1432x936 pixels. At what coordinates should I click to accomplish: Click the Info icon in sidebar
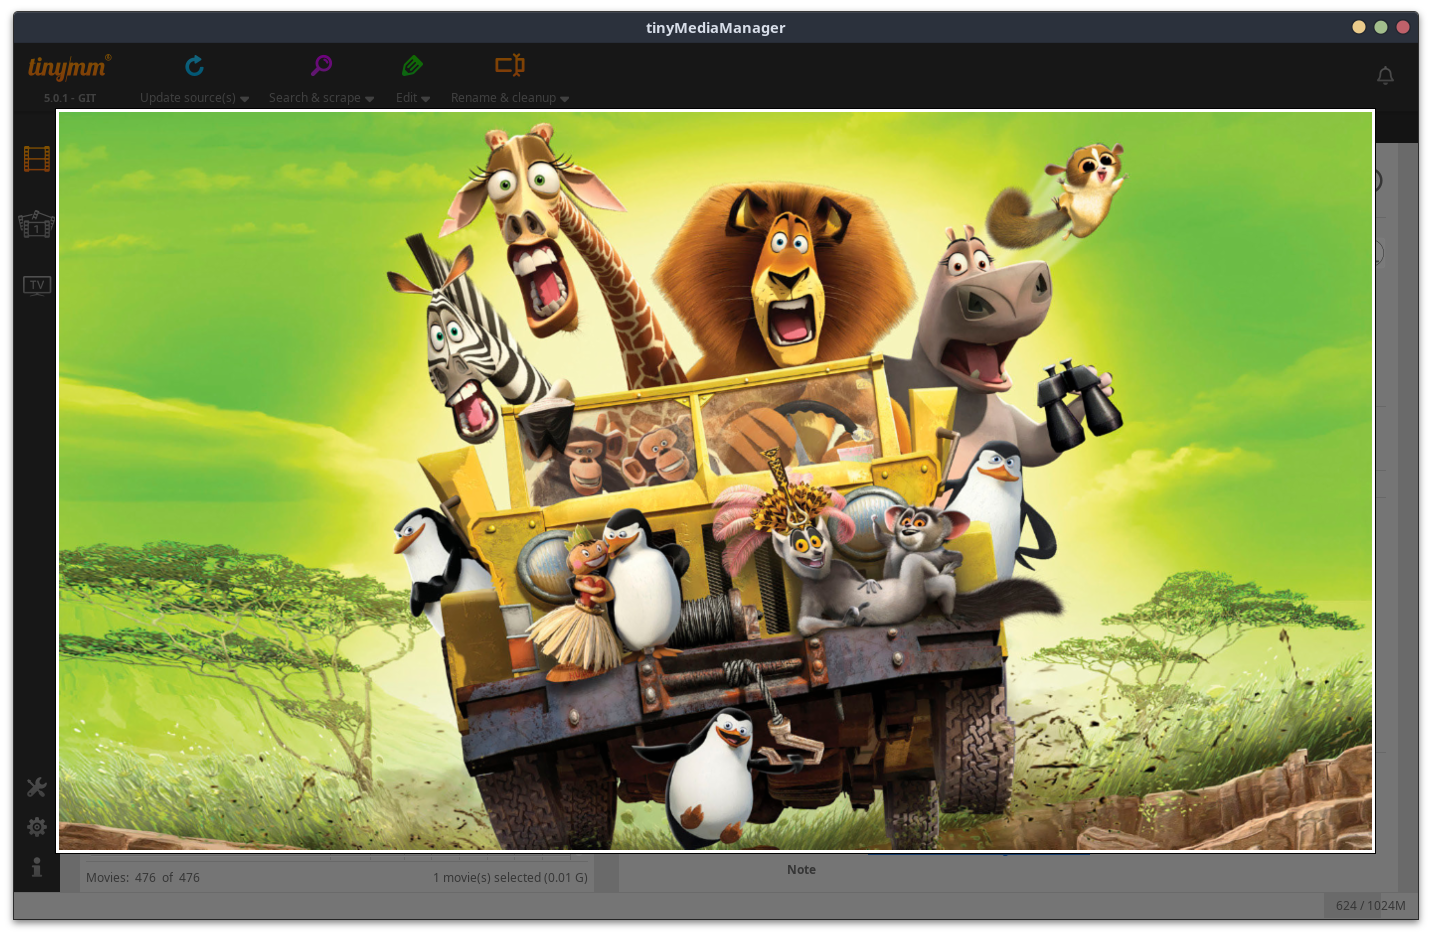(x=37, y=867)
